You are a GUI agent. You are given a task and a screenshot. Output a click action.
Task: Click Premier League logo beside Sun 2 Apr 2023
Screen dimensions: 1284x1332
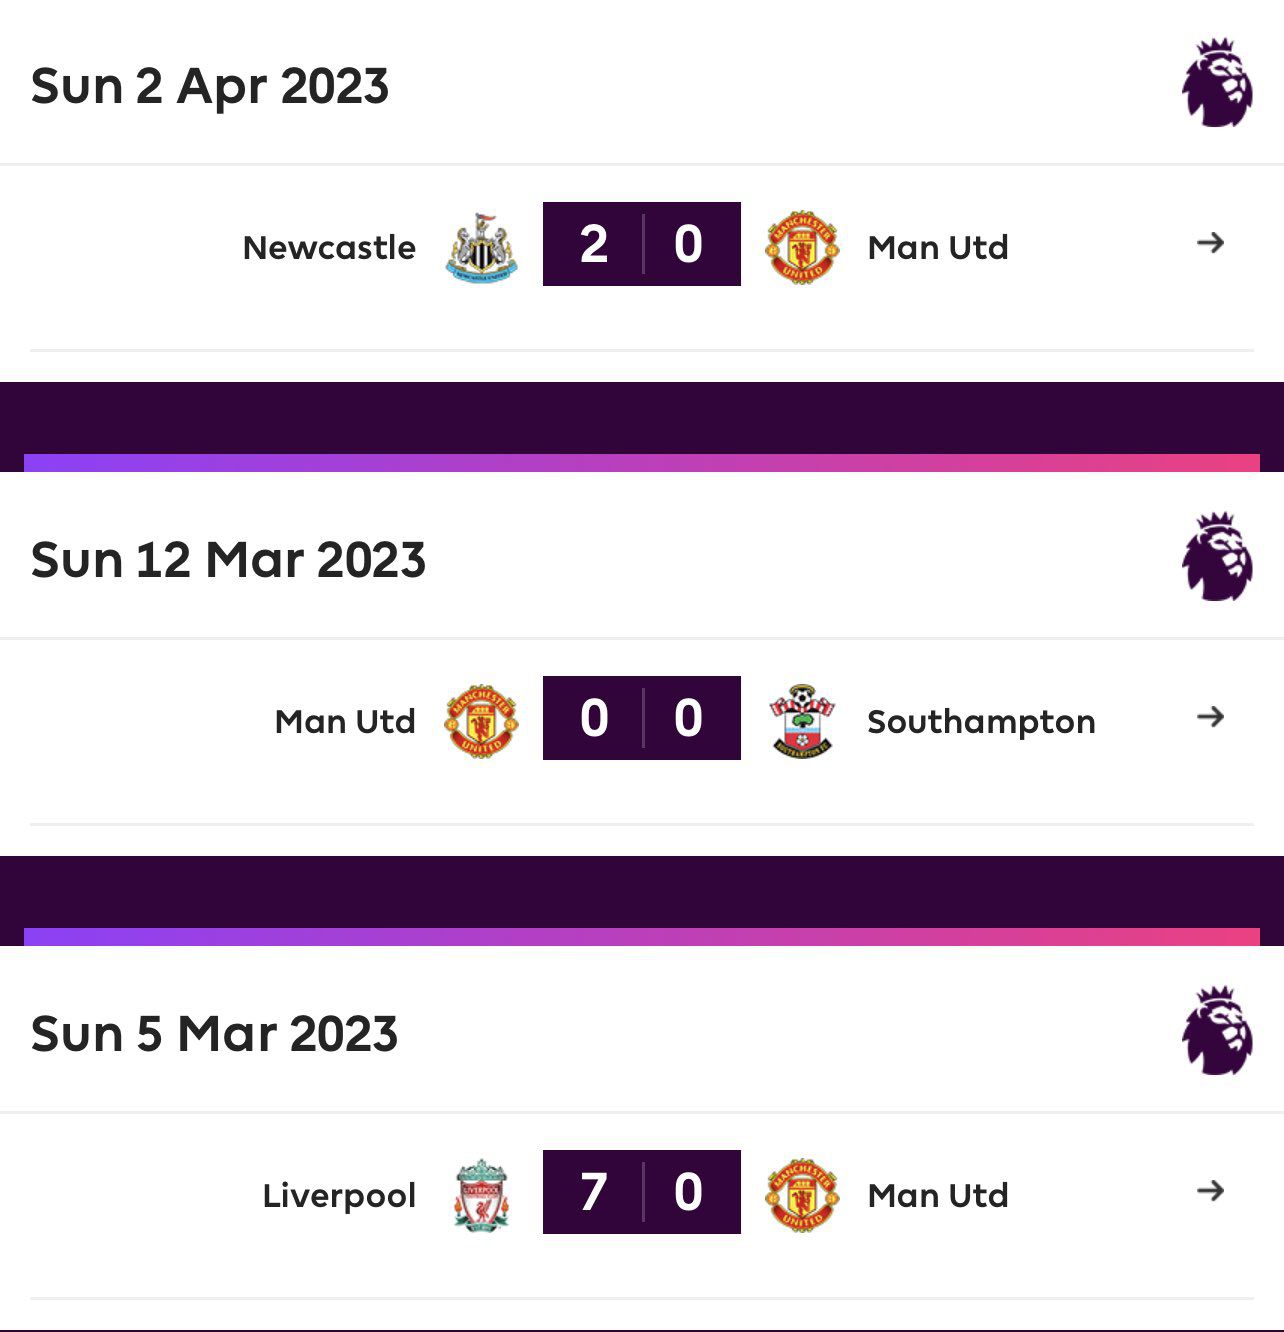1217,84
